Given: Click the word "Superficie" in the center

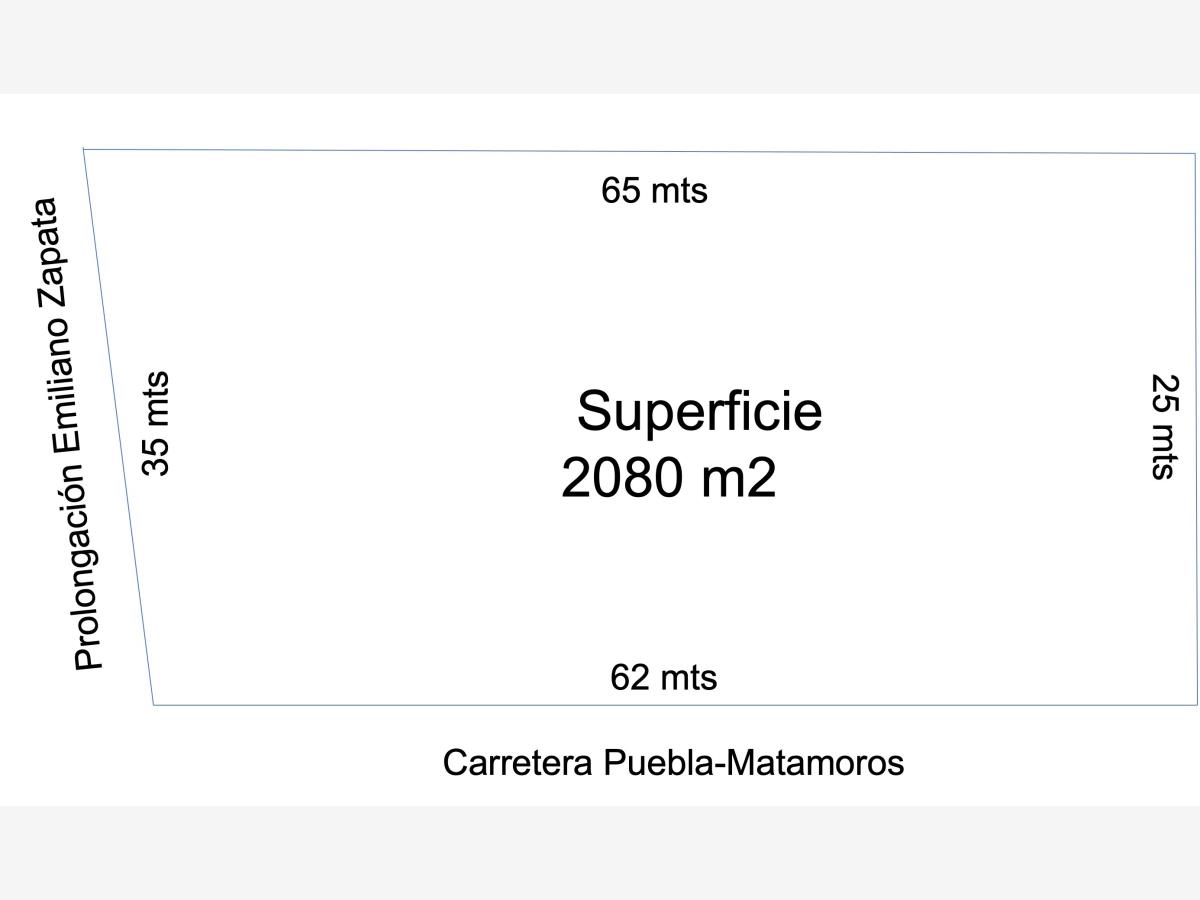Looking at the screenshot, I should pos(699,411).
